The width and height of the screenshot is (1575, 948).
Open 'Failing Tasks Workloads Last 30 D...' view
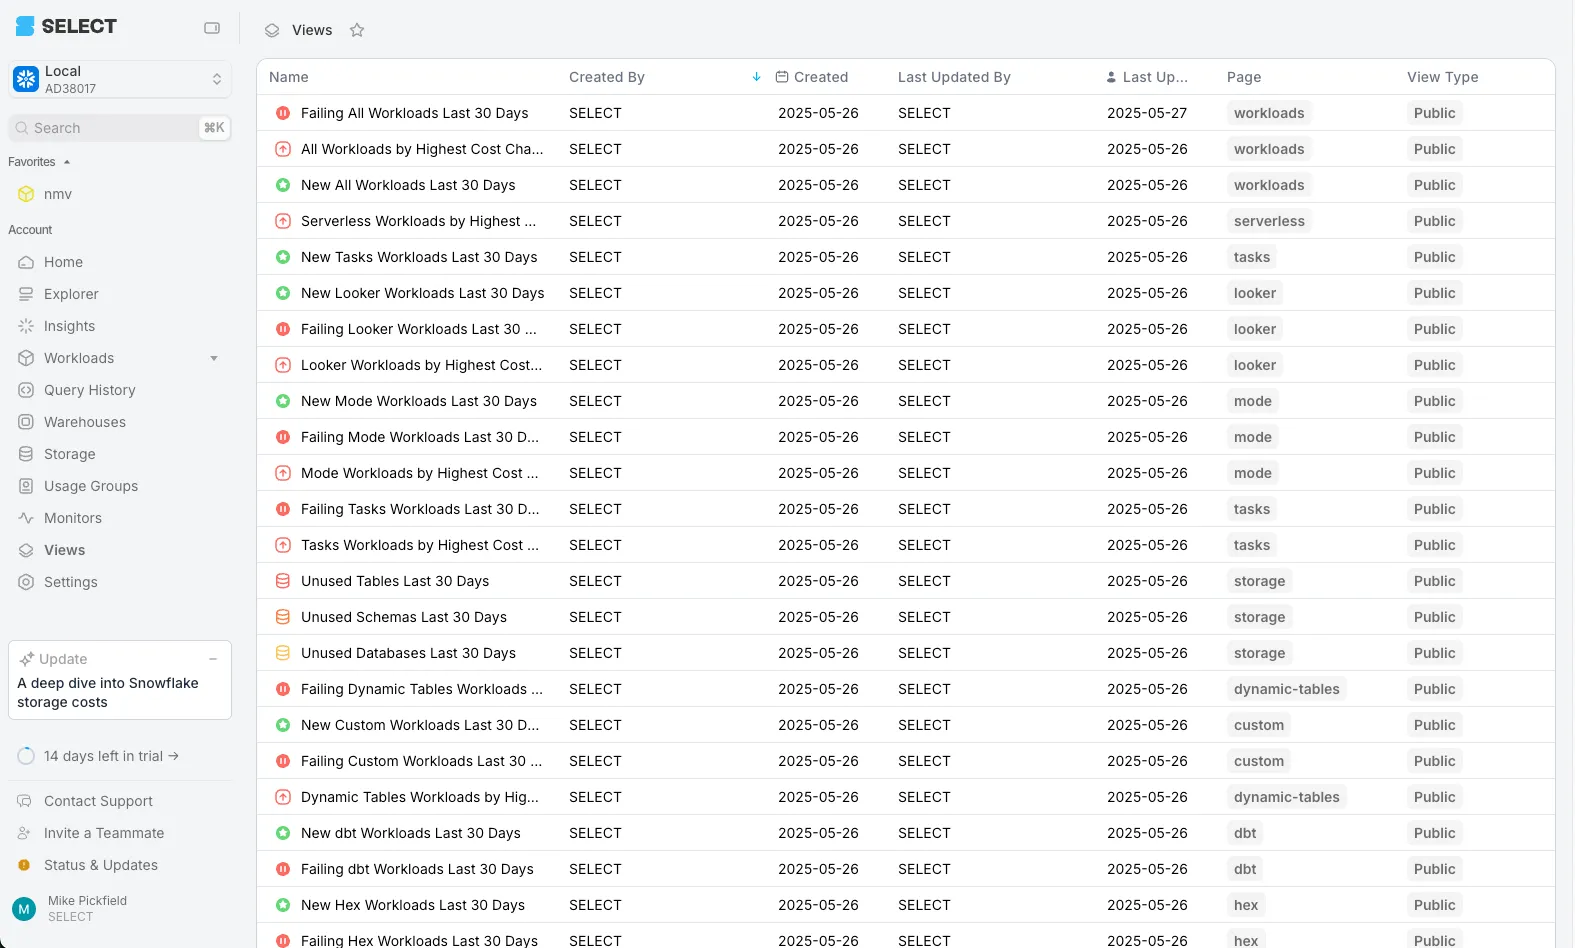coord(420,509)
